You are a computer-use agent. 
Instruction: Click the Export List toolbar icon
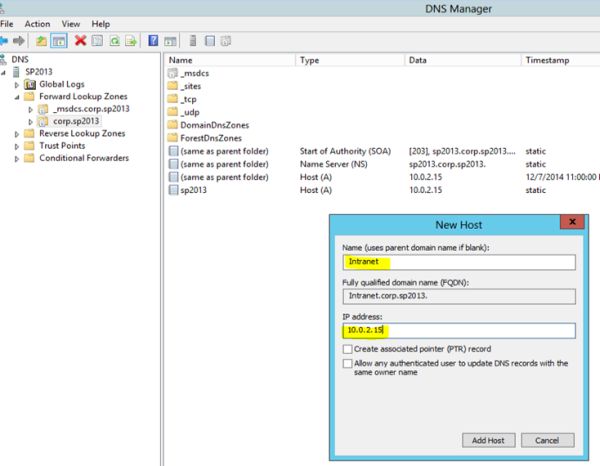[131, 41]
